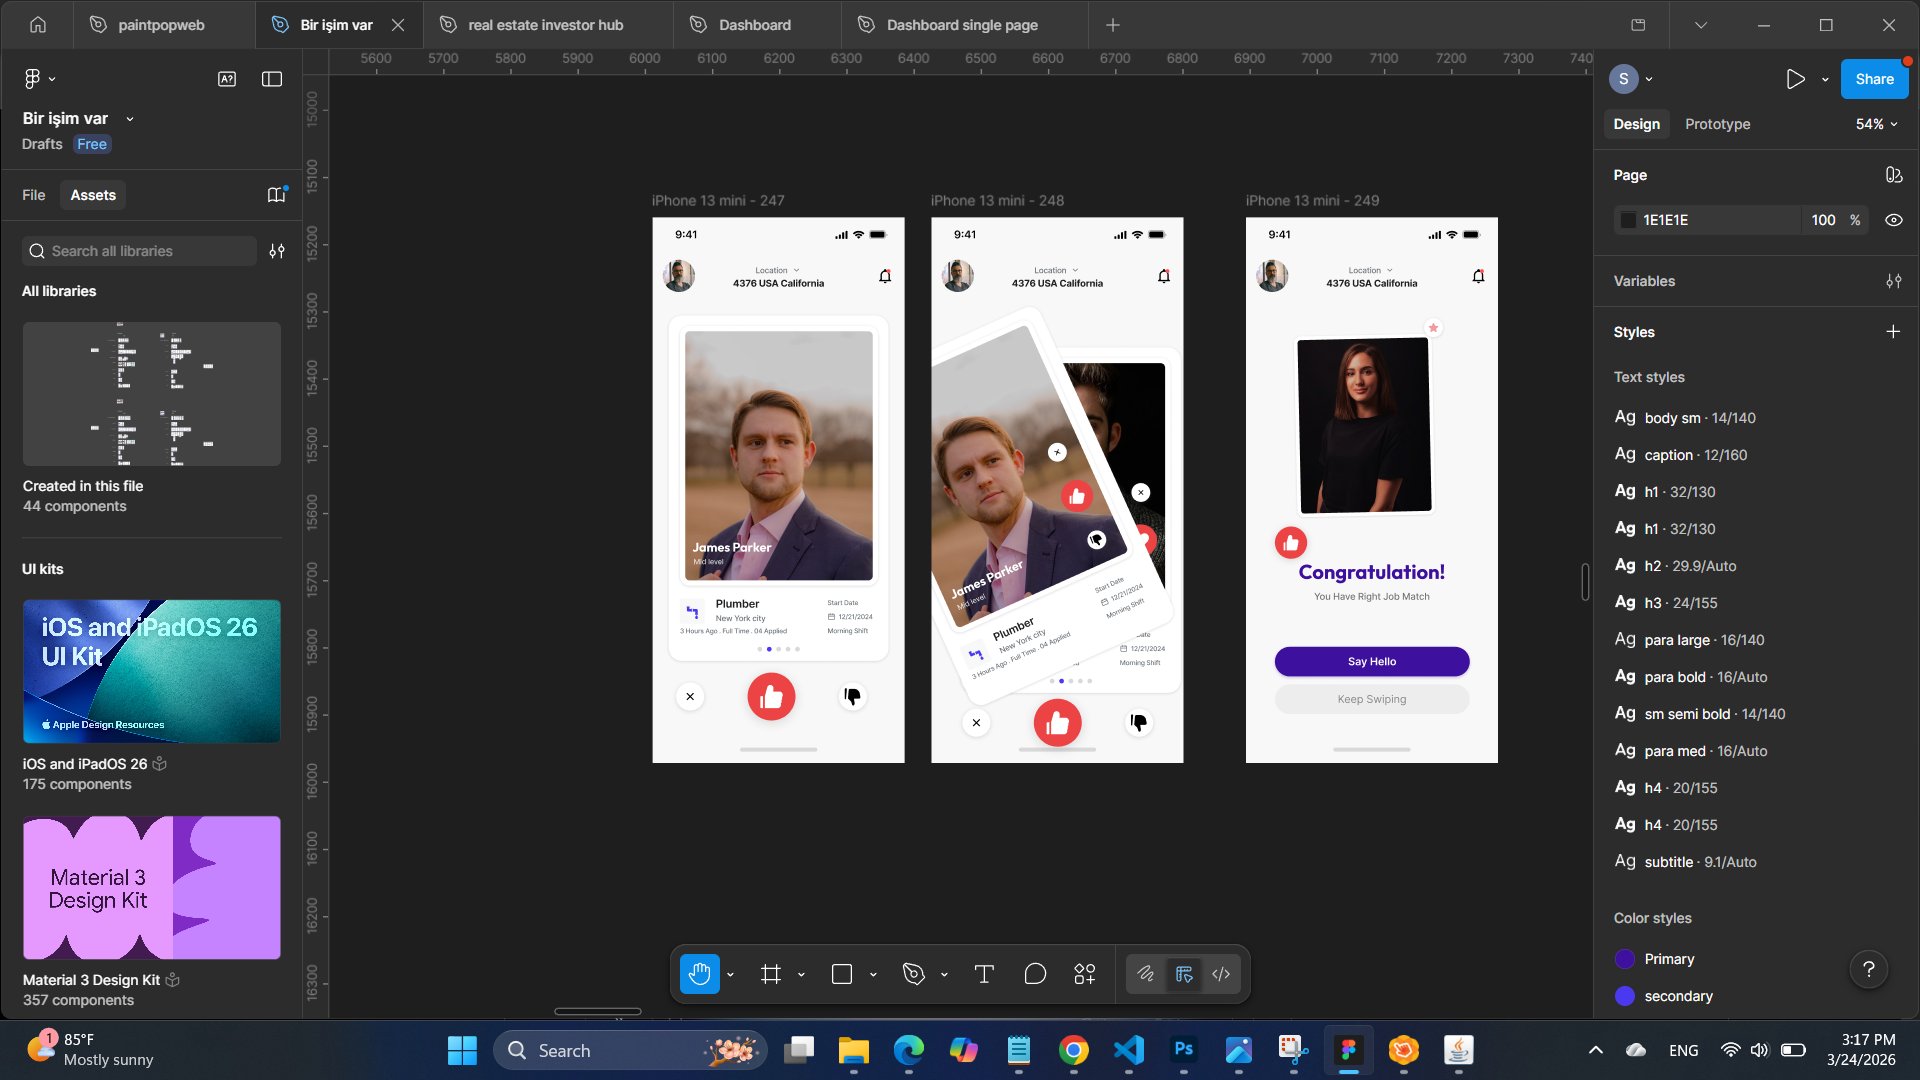Toggle the sidebar collapse panel icon
1920x1080 pixels.
point(272,79)
